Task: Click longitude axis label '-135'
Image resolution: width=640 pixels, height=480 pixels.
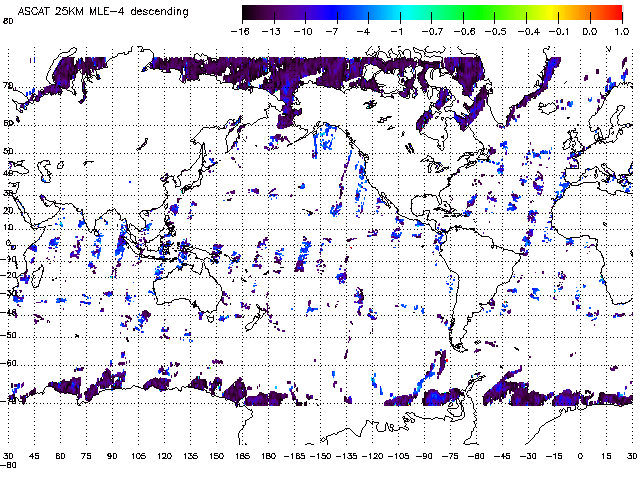Action: tap(346, 456)
